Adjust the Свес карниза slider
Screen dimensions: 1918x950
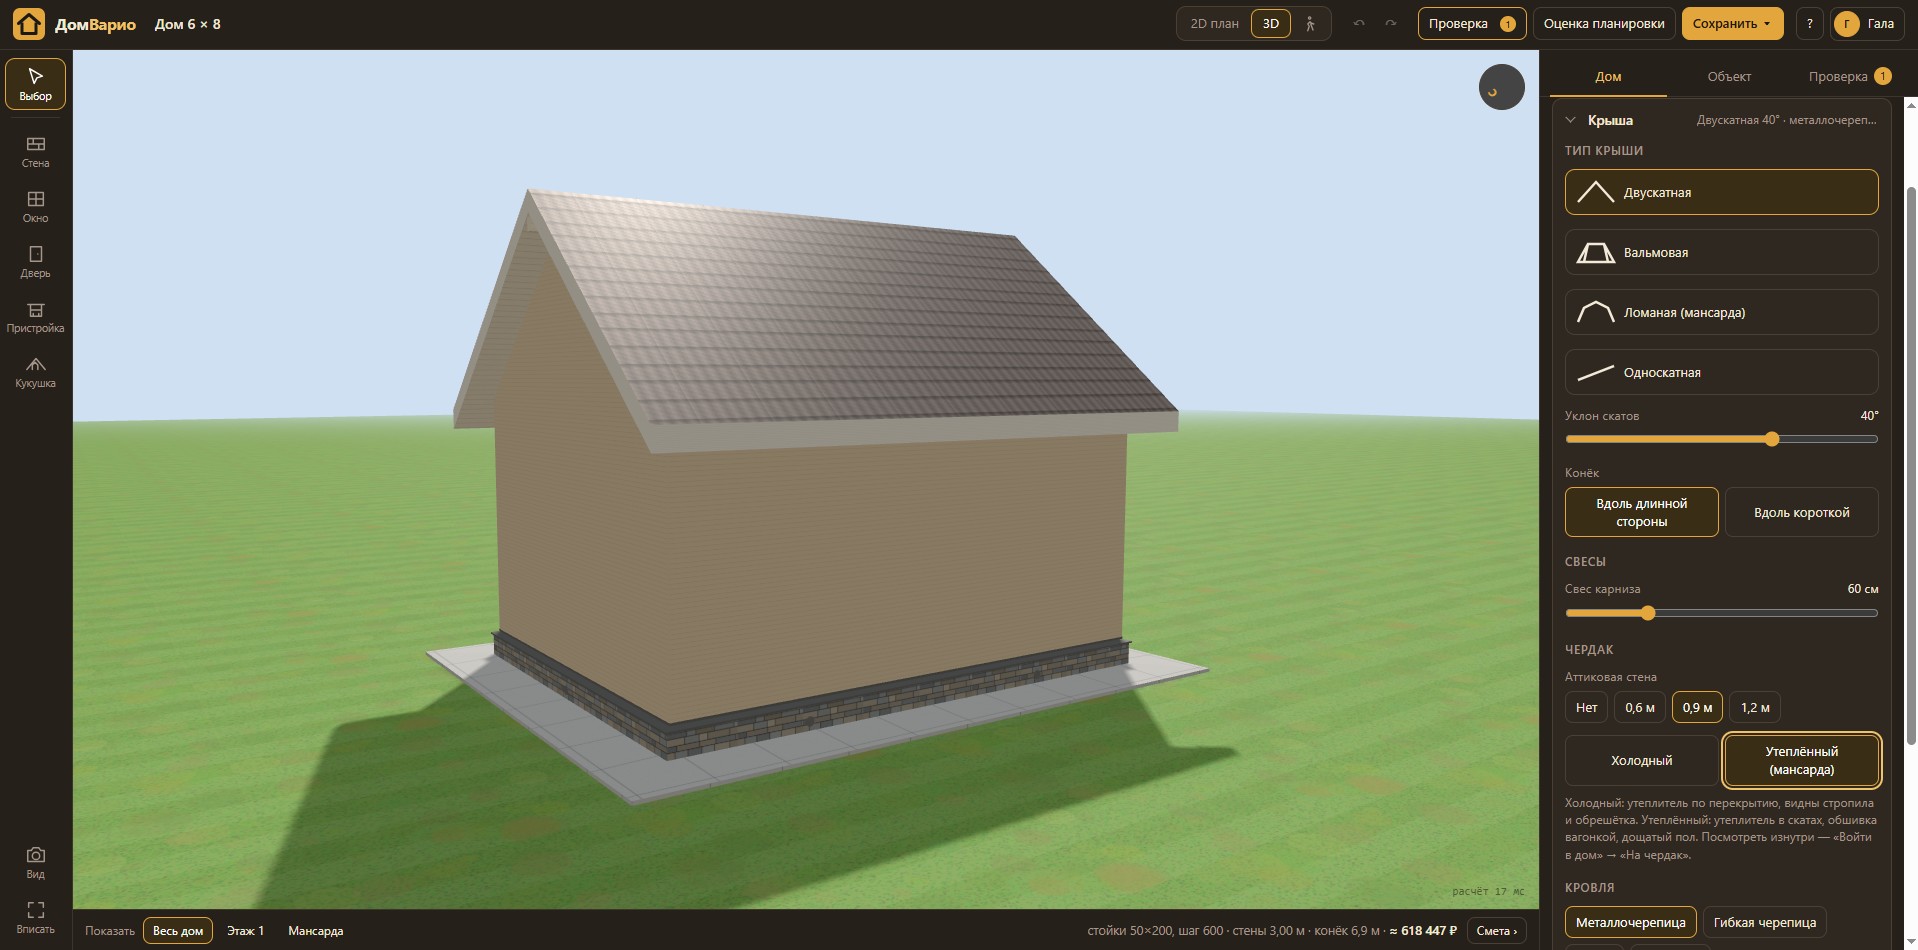point(1721,613)
